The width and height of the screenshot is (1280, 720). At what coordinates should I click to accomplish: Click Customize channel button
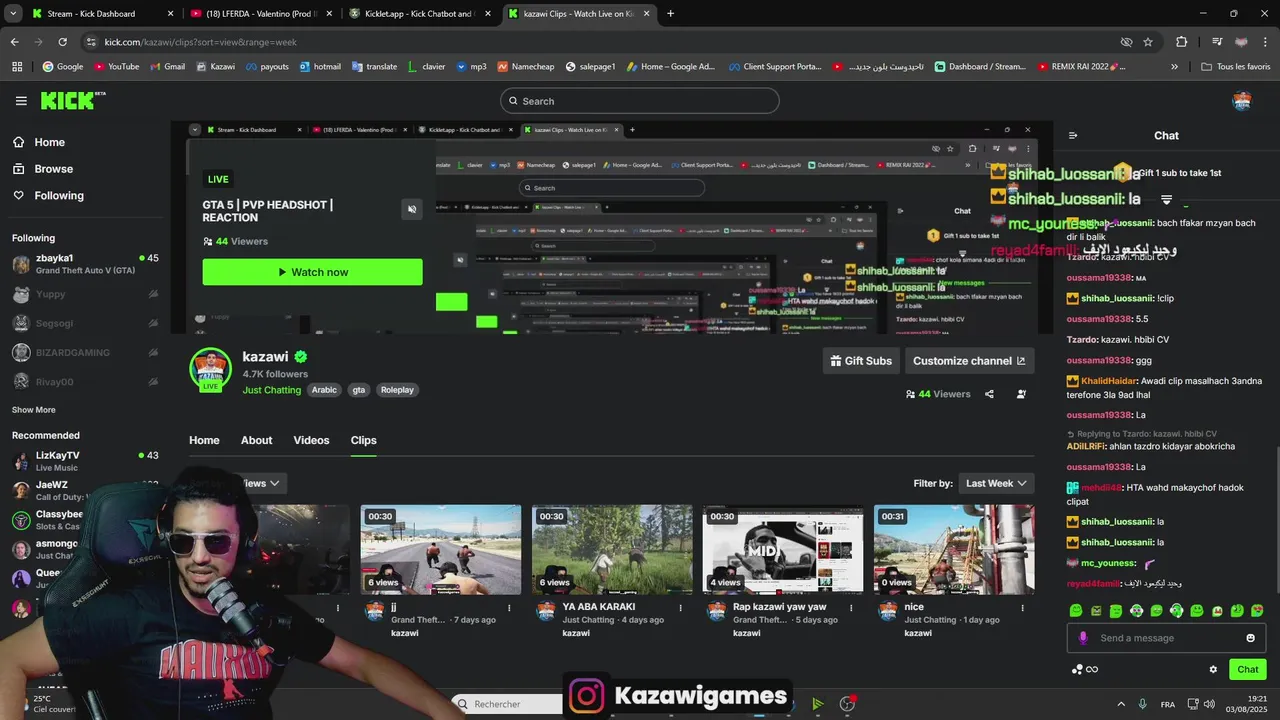[x=969, y=361]
